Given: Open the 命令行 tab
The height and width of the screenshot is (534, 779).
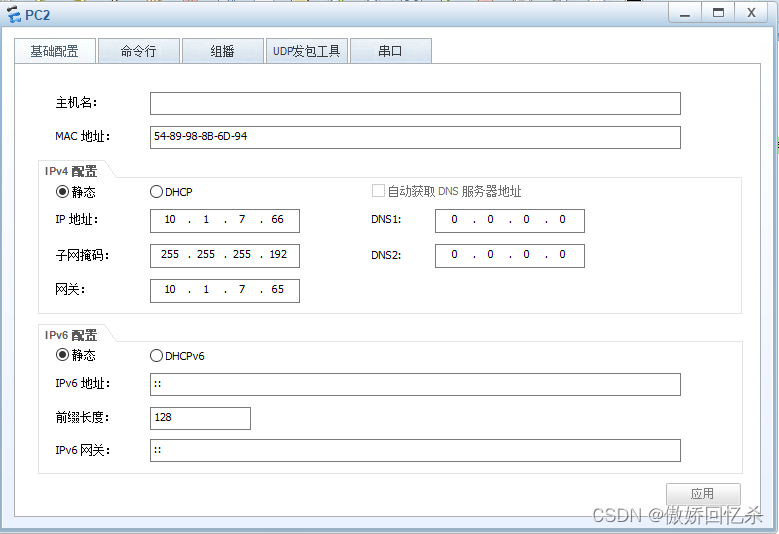Looking at the screenshot, I should tap(139, 51).
